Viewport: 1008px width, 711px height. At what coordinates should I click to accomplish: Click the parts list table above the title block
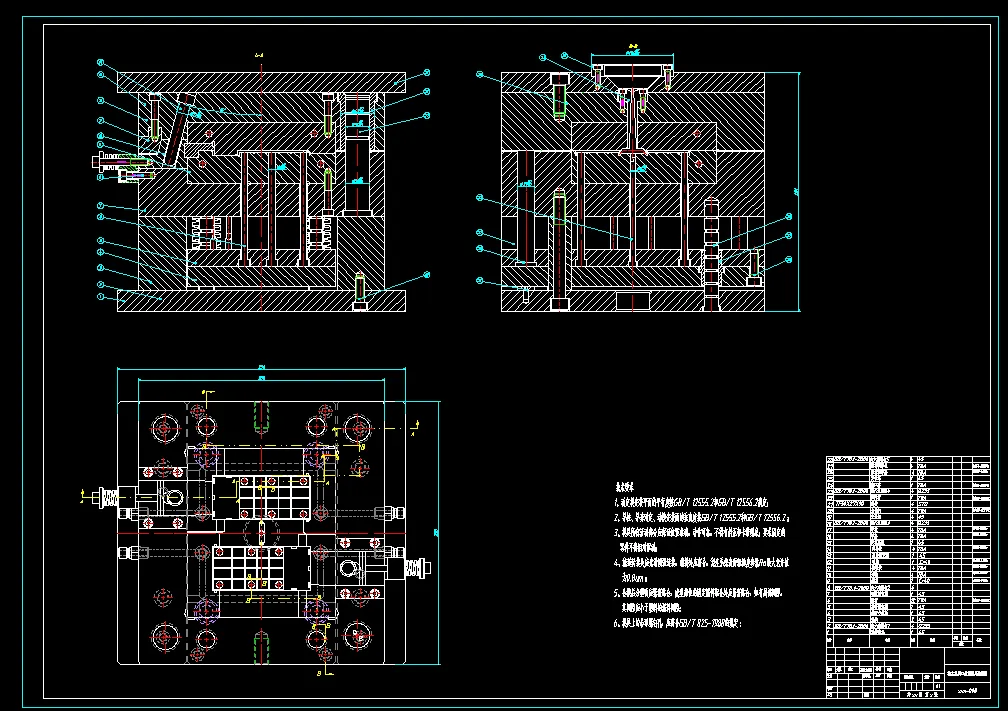click(908, 551)
